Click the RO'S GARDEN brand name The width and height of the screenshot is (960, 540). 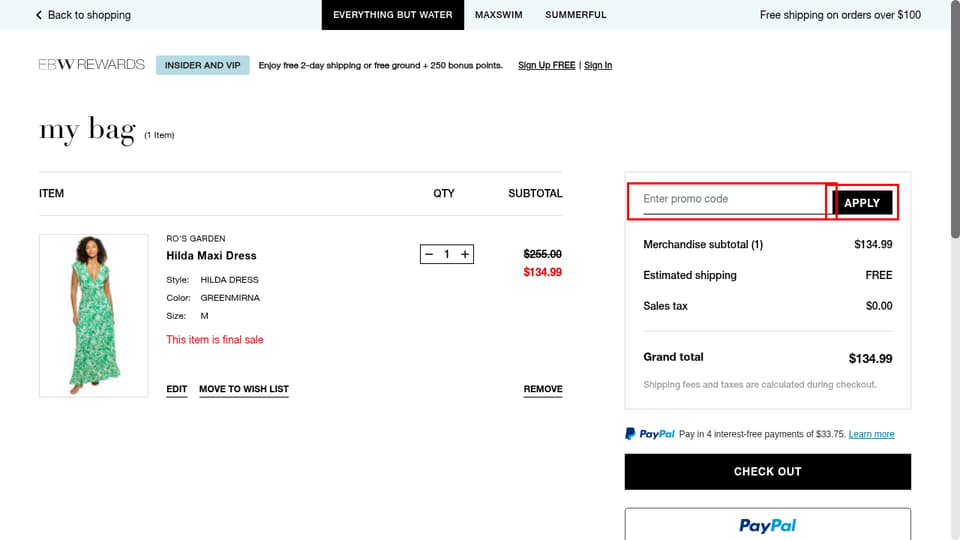pyautogui.click(x=196, y=238)
